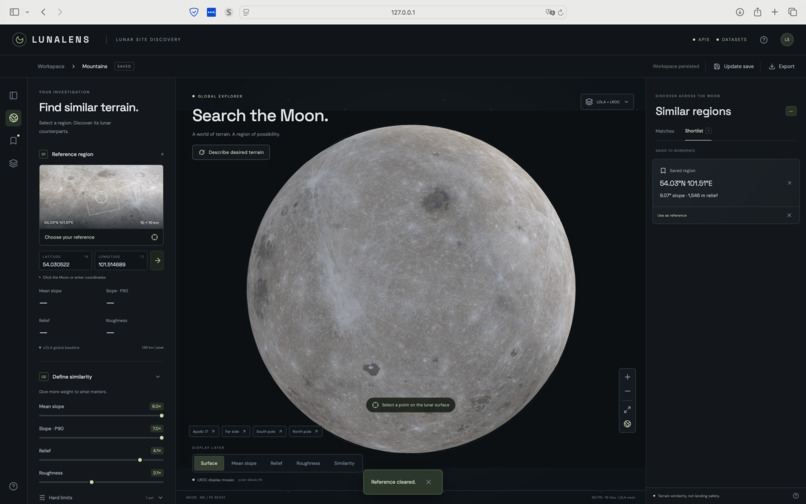This screenshot has width=806, height=504.
Task: Zoom out on the globe with minus
Action: (627, 391)
